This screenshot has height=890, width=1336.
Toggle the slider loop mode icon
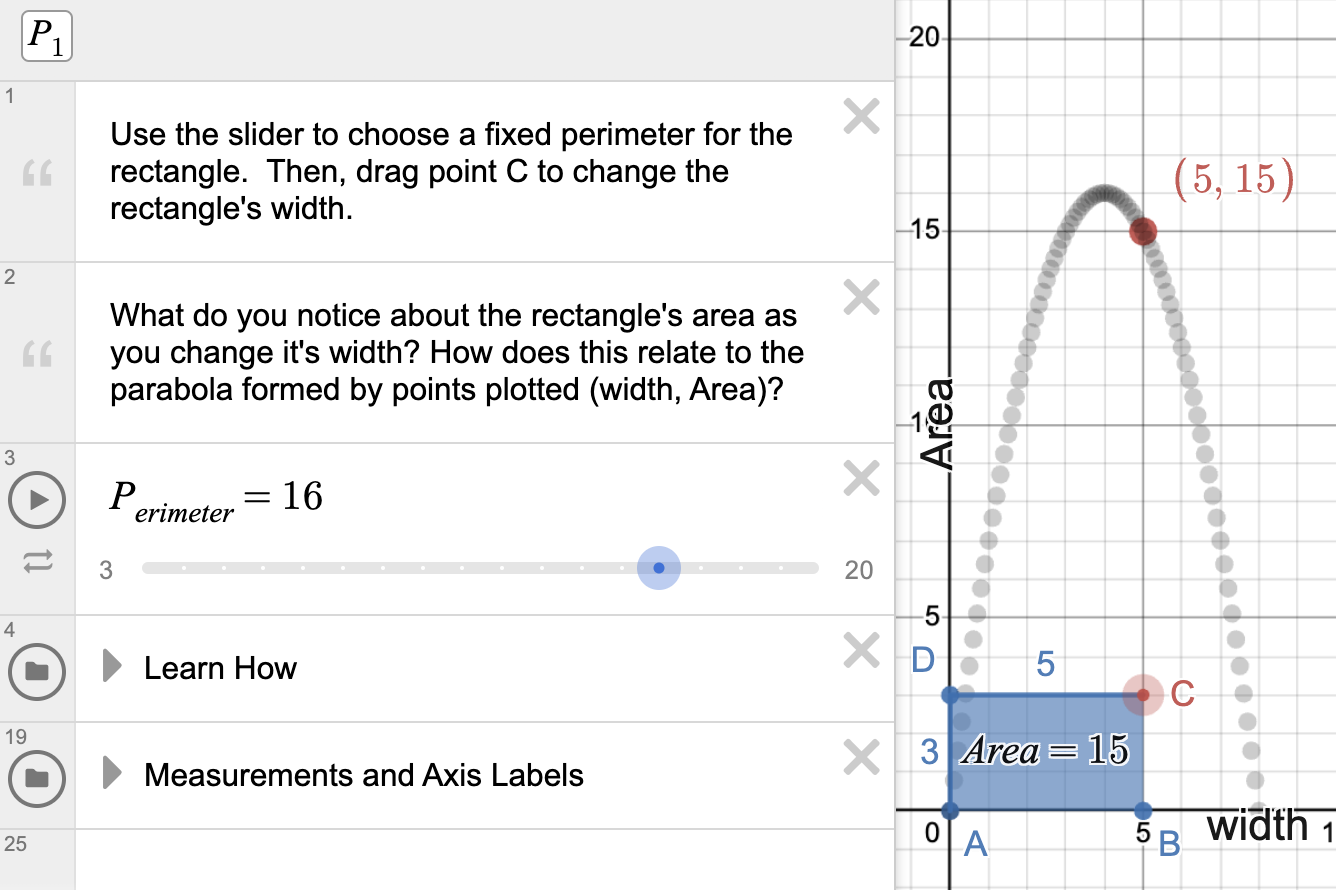(x=37, y=562)
